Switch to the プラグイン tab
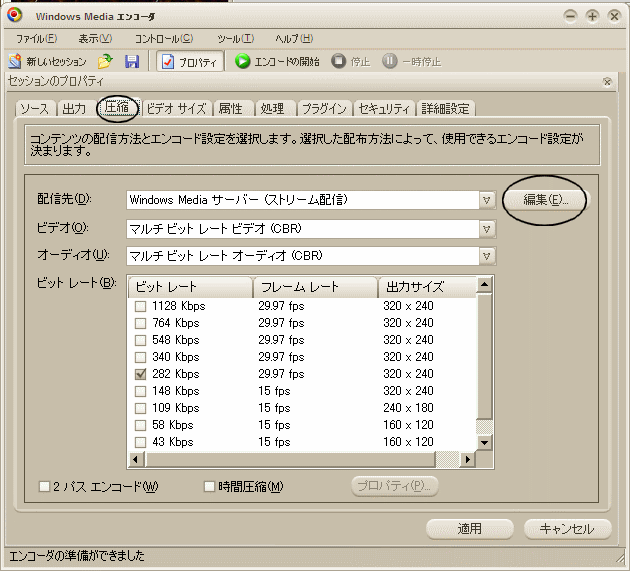The image size is (630, 571). coord(324,108)
